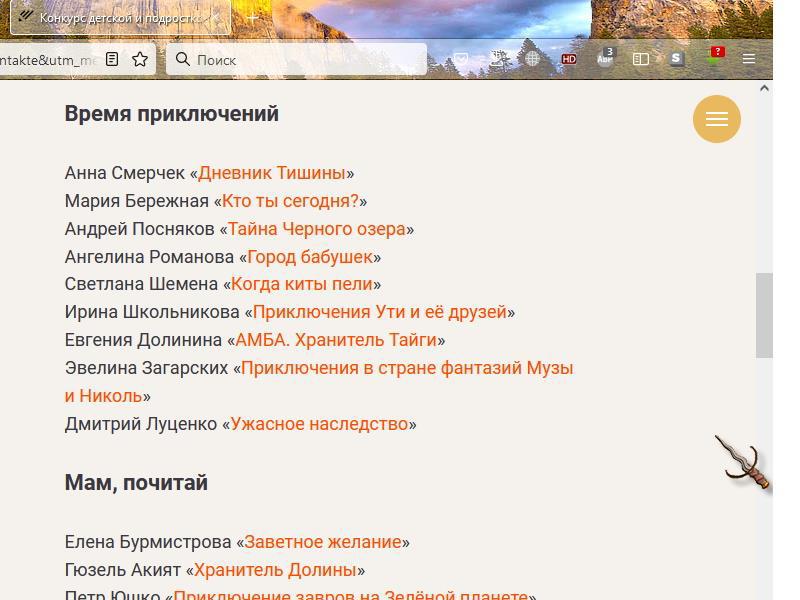Screen dimensions: 800x600
Task: Open the link Кто ты сегодня?
Action: point(290,201)
